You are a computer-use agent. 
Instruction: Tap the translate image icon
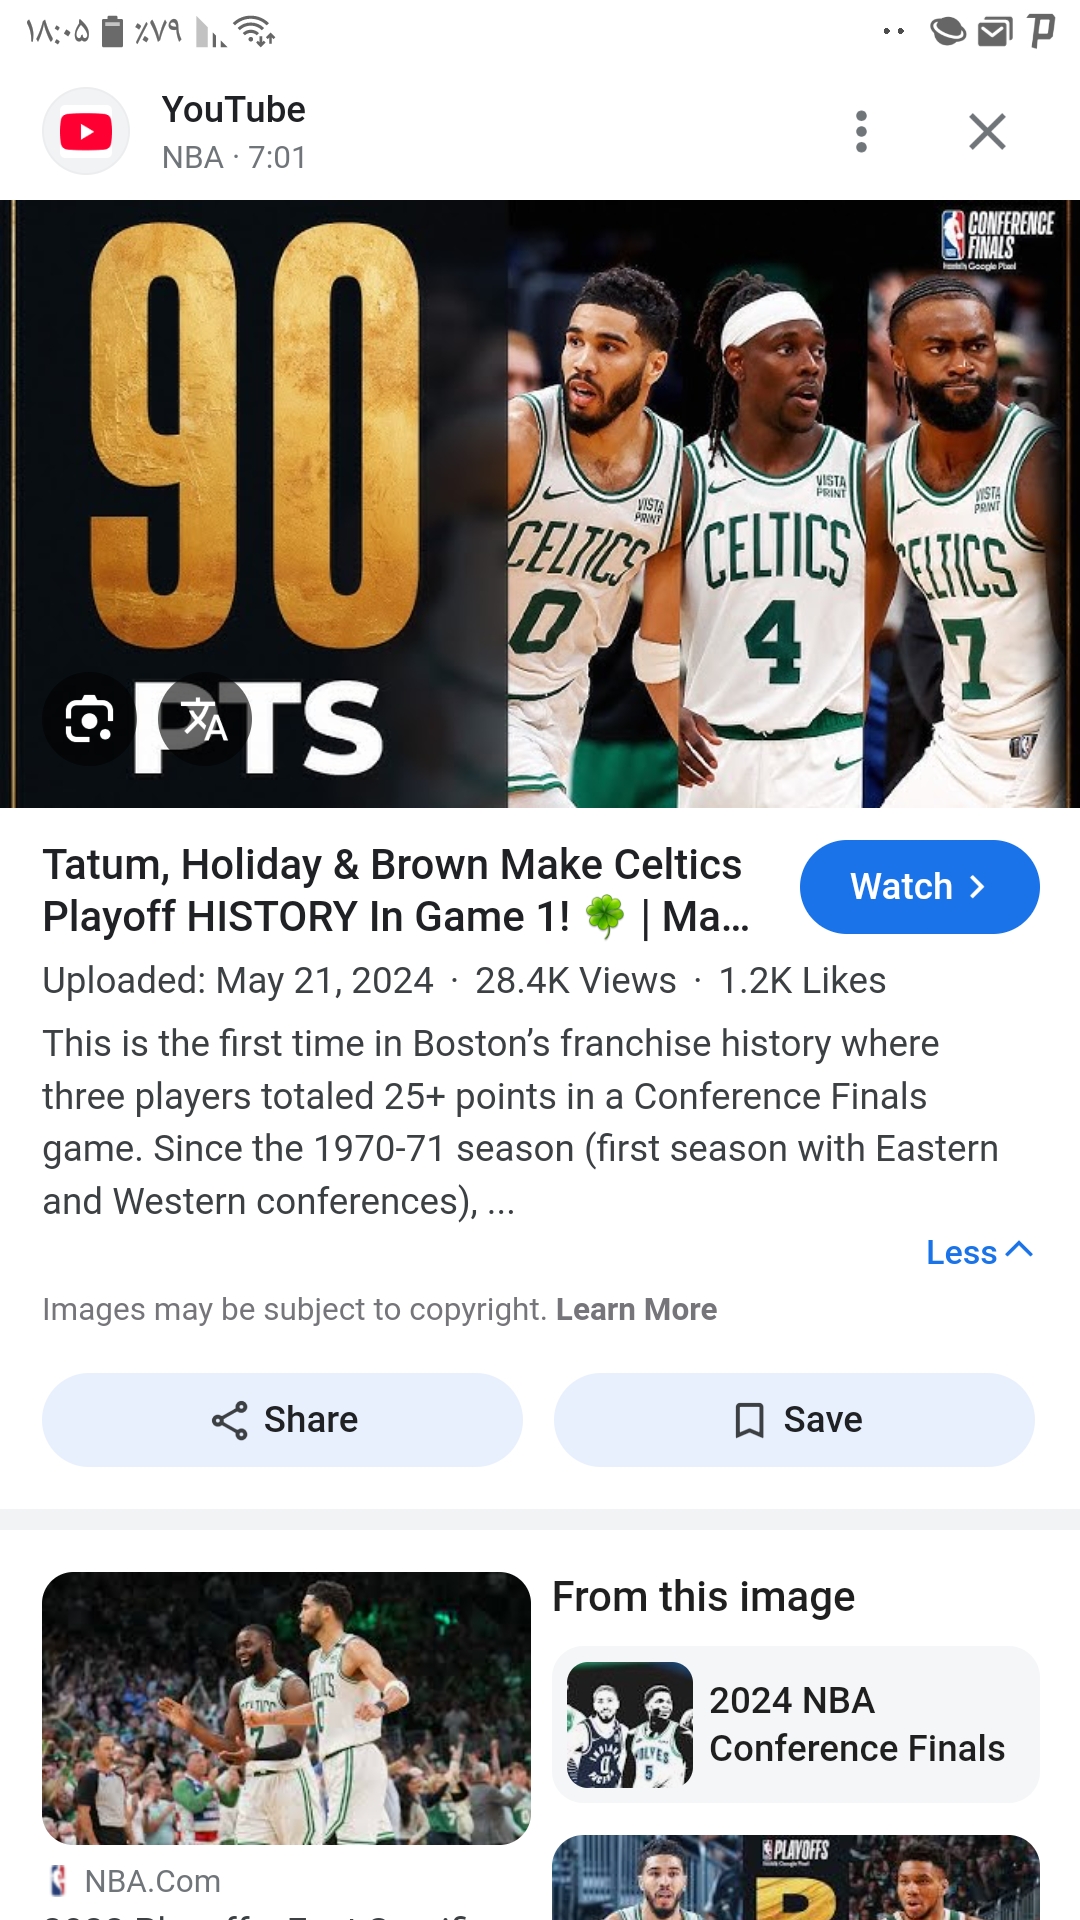(205, 719)
